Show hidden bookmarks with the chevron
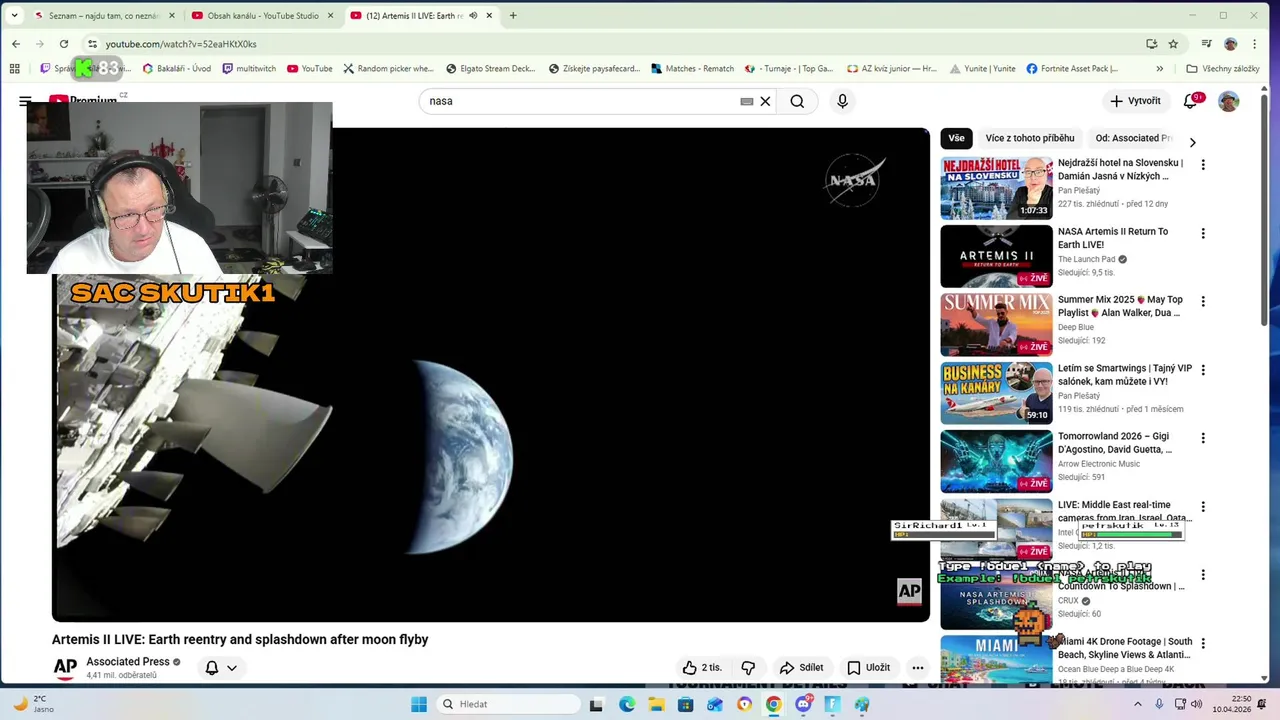1280x720 pixels. pos(1160,69)
